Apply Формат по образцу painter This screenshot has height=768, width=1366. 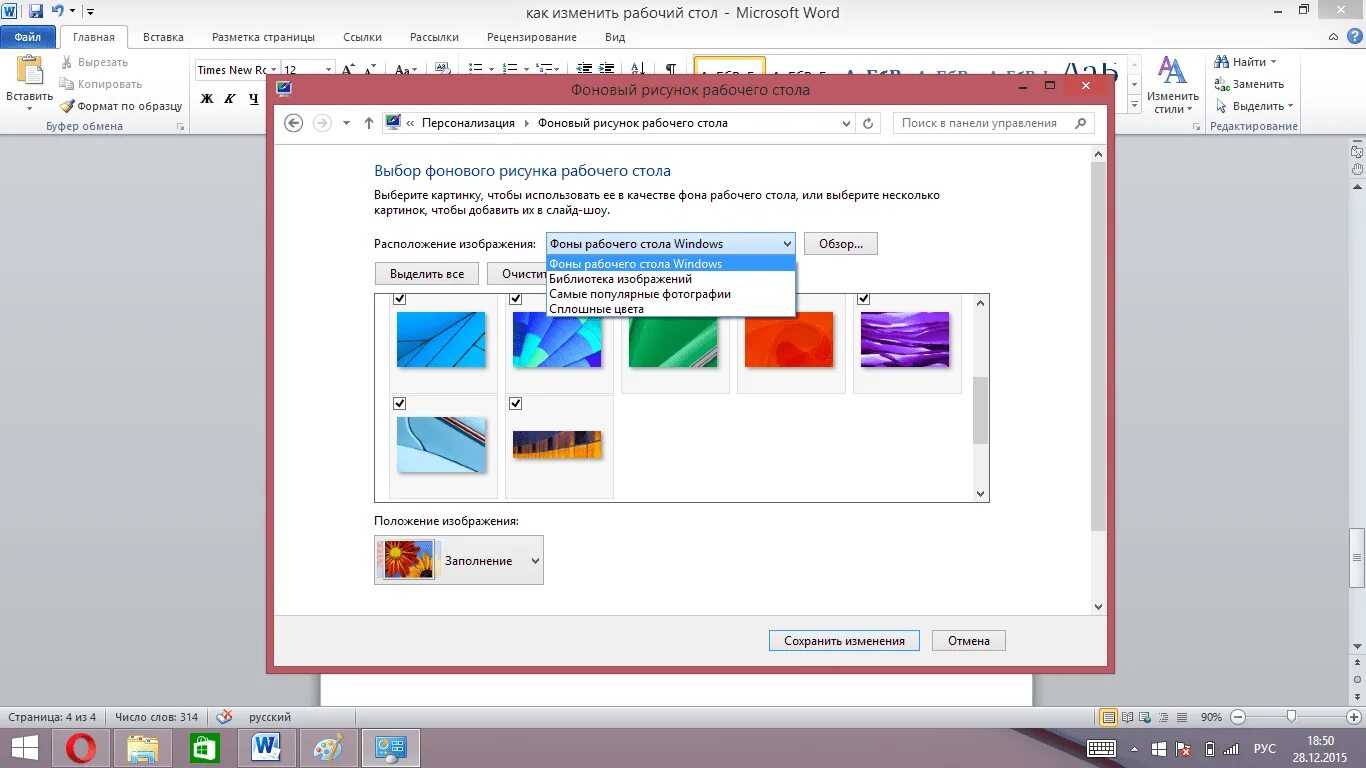coord(121,106)
